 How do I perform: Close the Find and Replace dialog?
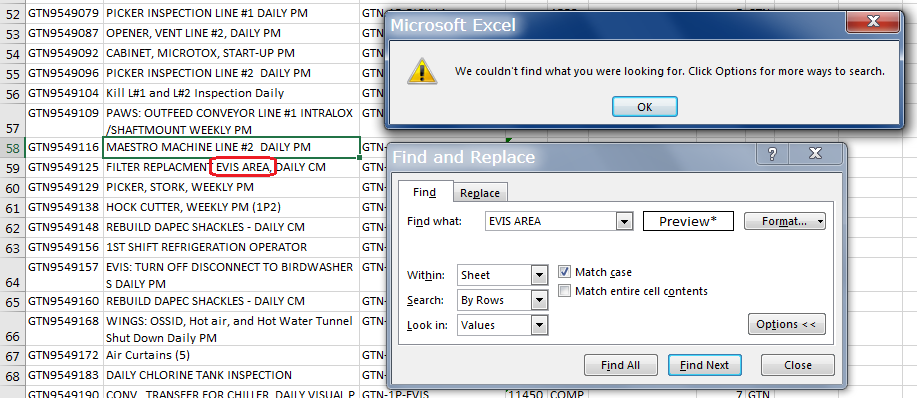[815, 154]
